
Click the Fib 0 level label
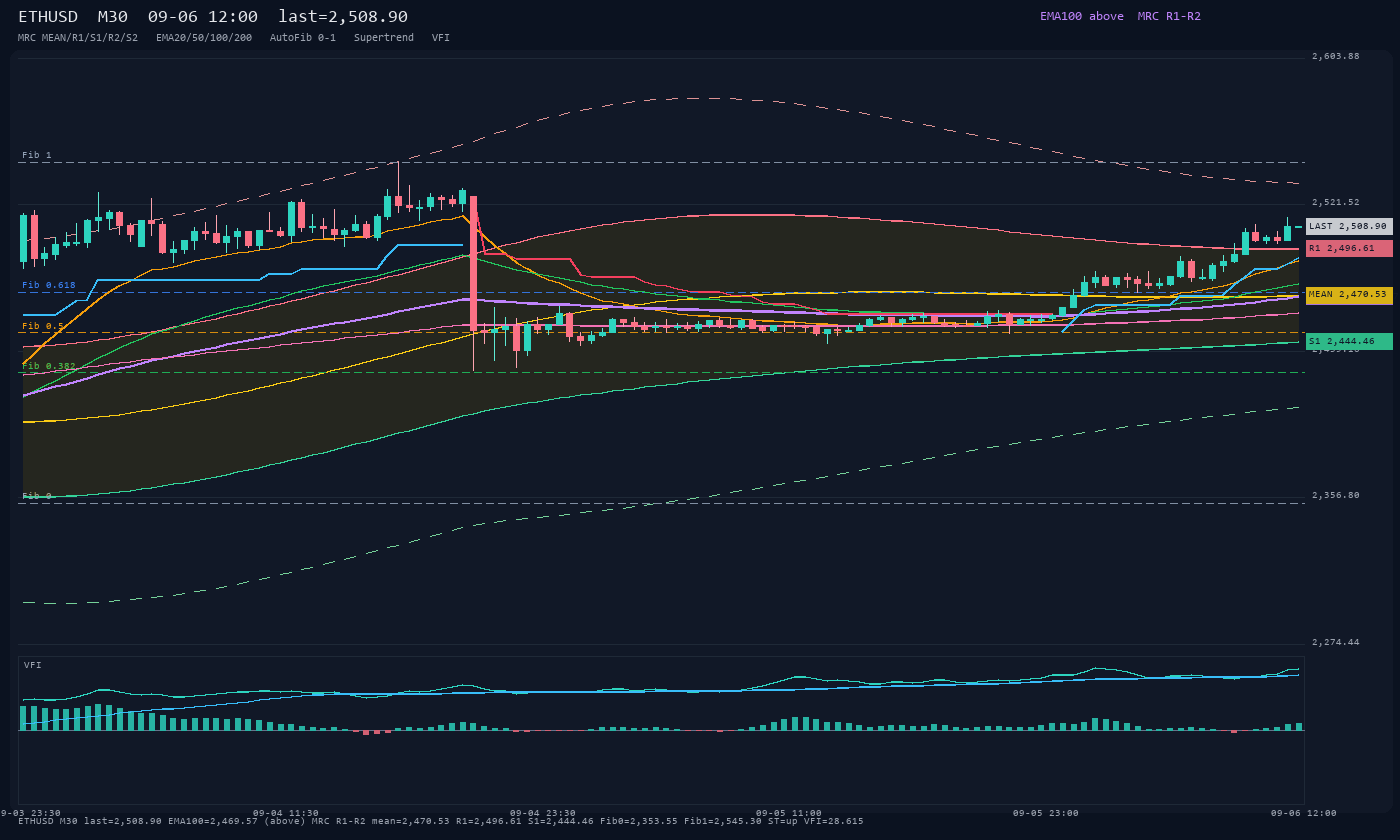point(37,496)
